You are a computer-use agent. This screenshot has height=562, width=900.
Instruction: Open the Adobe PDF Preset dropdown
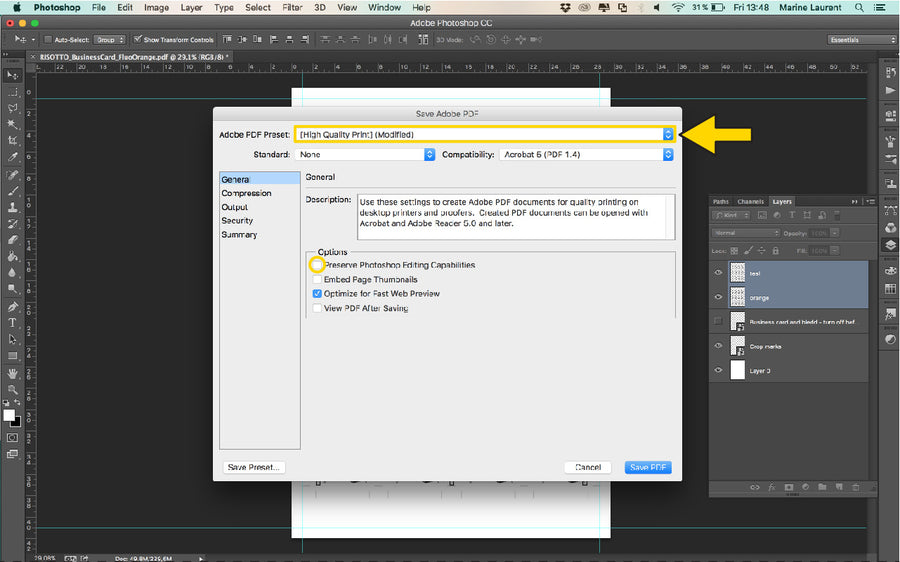pyautogui.click(x=484, y=134)
